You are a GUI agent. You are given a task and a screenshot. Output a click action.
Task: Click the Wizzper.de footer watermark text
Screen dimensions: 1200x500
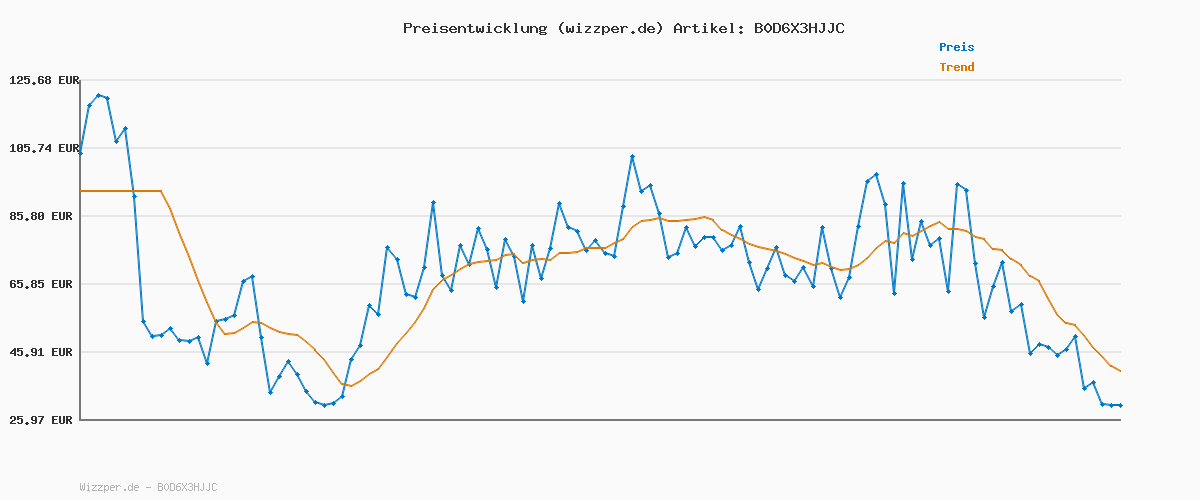coord(148,487)
